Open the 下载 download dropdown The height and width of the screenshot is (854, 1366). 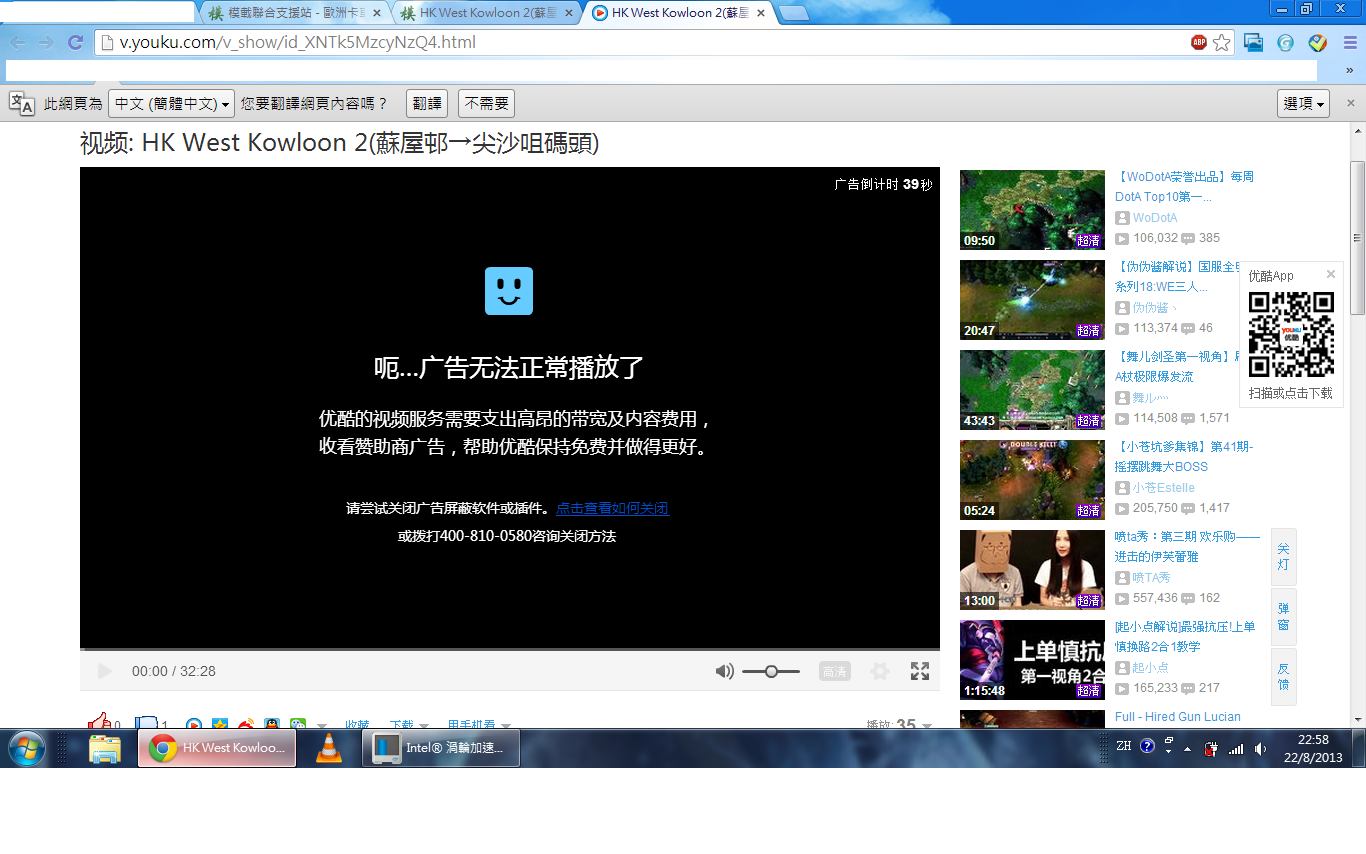coord(409,724)
